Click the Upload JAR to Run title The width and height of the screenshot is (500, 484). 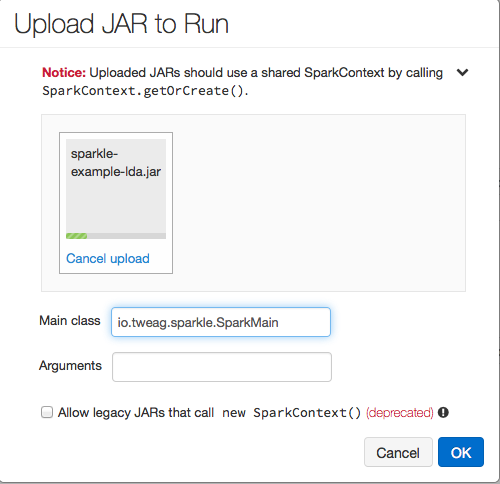(121, 24)
